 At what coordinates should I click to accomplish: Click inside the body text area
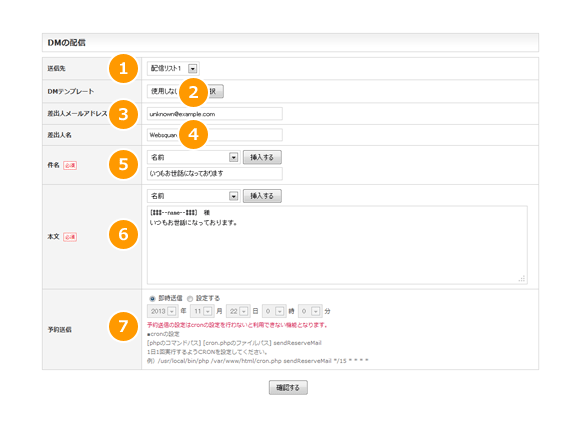(x=337, y=245)
